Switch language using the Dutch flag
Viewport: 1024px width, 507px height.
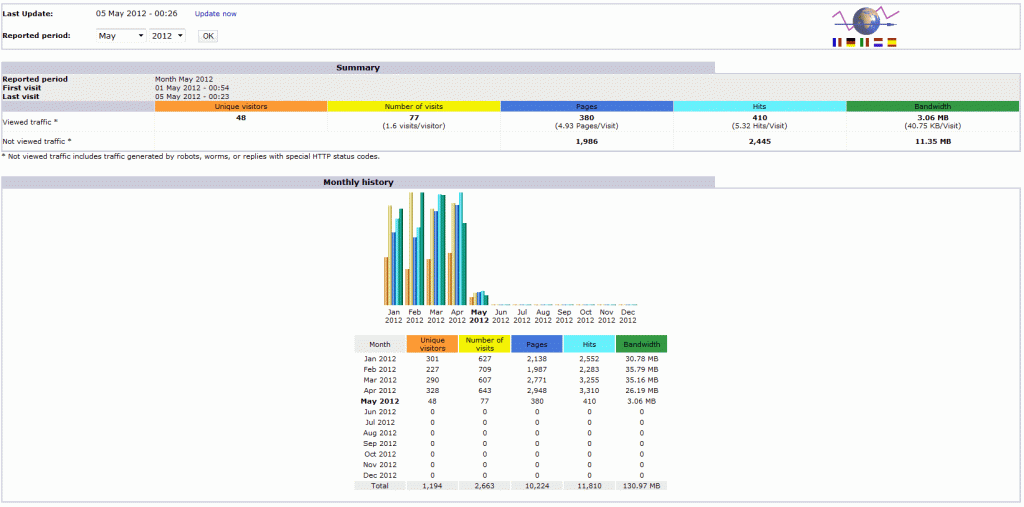point(878,43)
